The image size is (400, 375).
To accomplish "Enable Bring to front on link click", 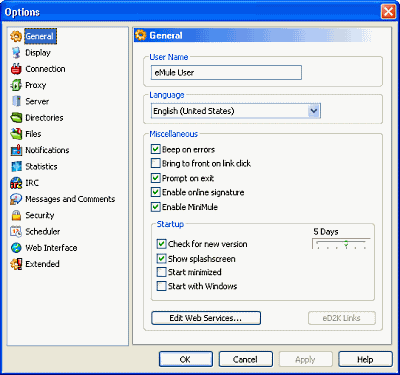I will click(155, 163).
